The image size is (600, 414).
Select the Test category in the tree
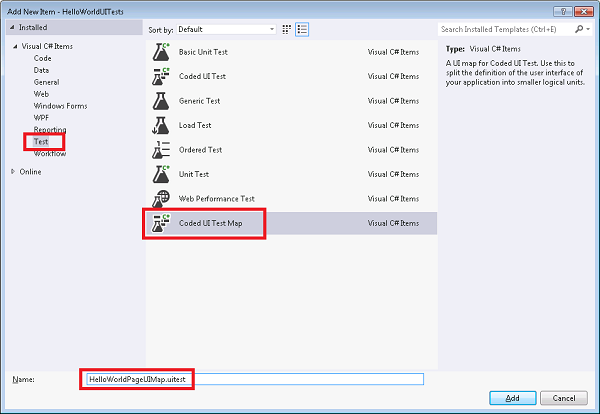tap(41, 142)
